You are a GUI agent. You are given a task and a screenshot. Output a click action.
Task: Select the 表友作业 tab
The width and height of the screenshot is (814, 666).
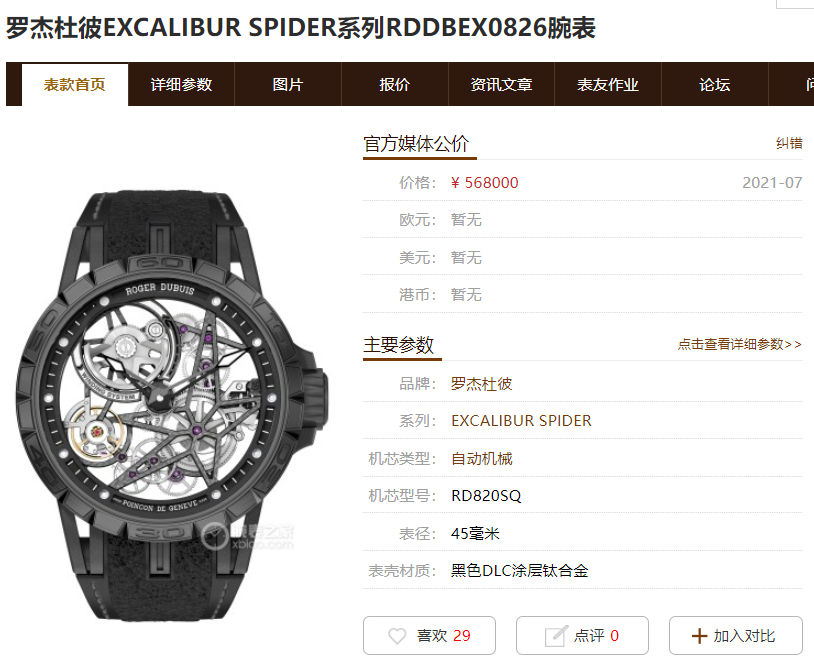pos(608,85)
